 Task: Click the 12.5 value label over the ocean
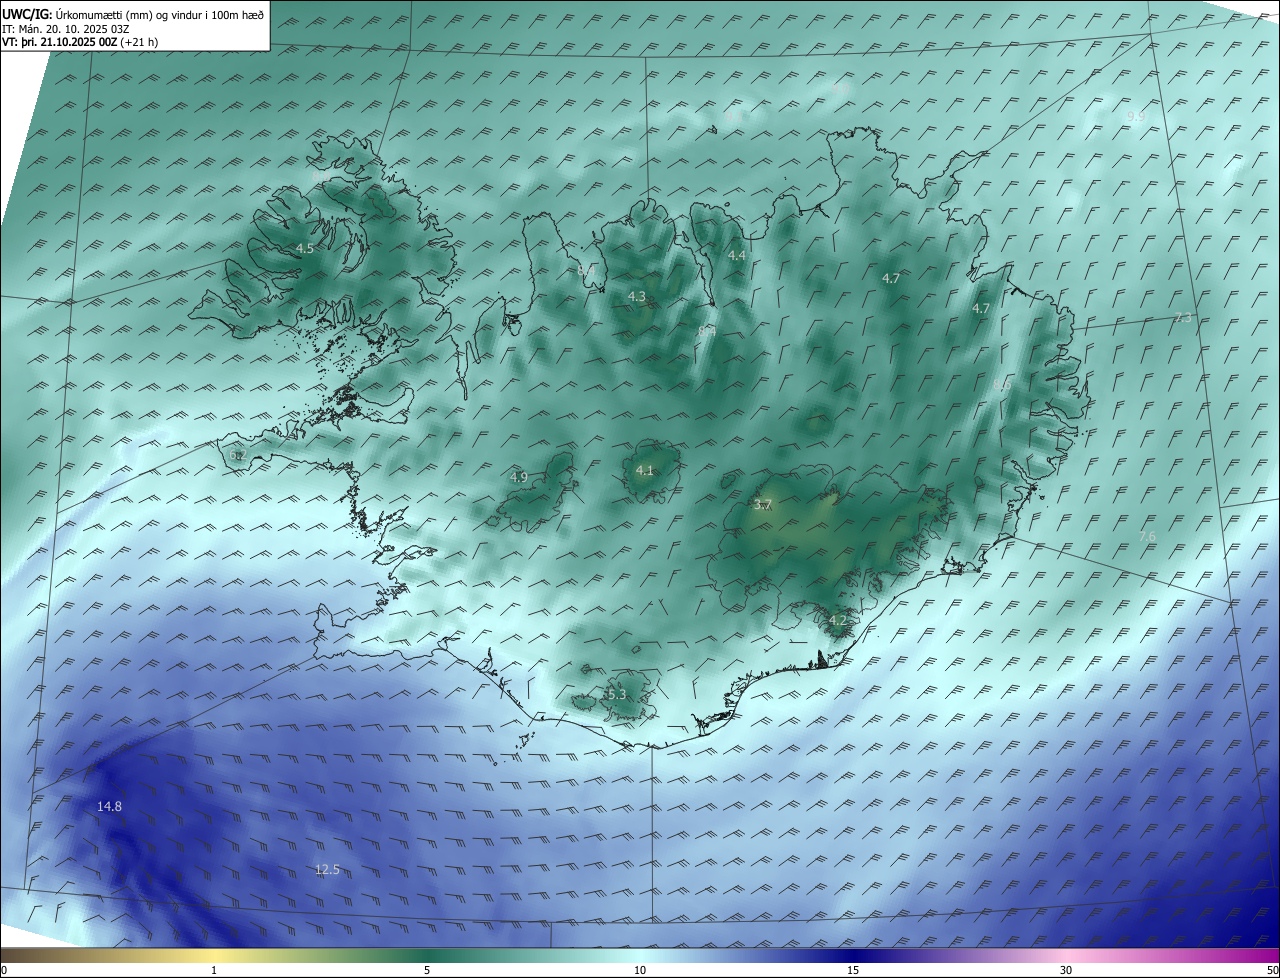pos(327,870)
